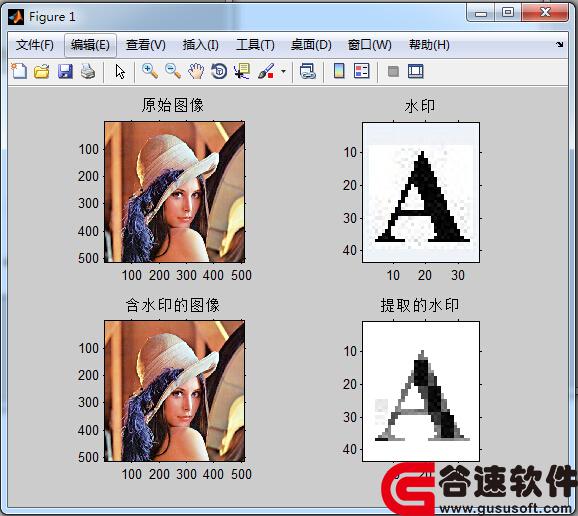Click the title text 原始图像
The height and width of the screenshot is (516, 578).
coord(173,105)
